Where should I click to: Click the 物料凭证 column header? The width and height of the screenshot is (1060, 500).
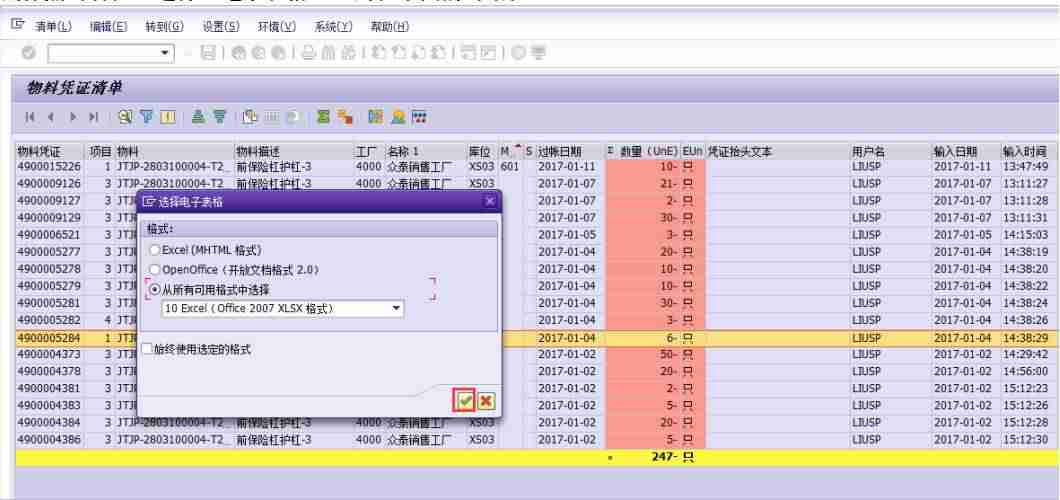[x=51, y=151]
